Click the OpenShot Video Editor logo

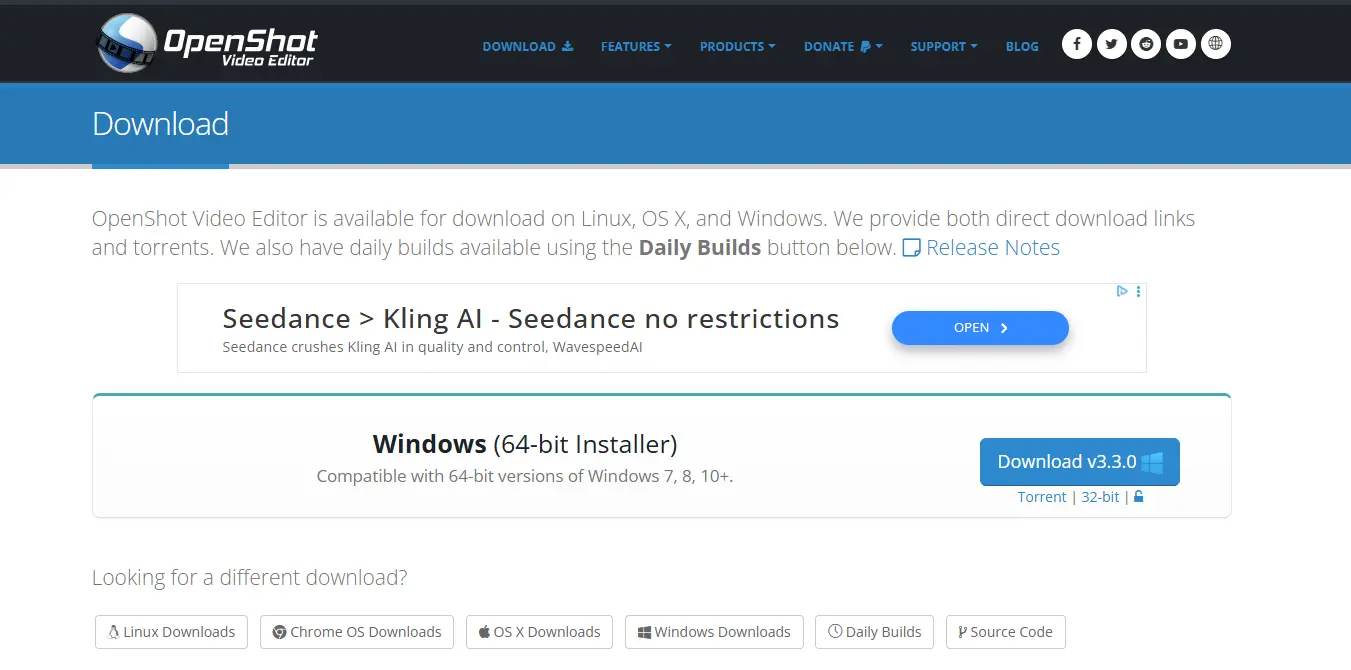coord(205,43)
